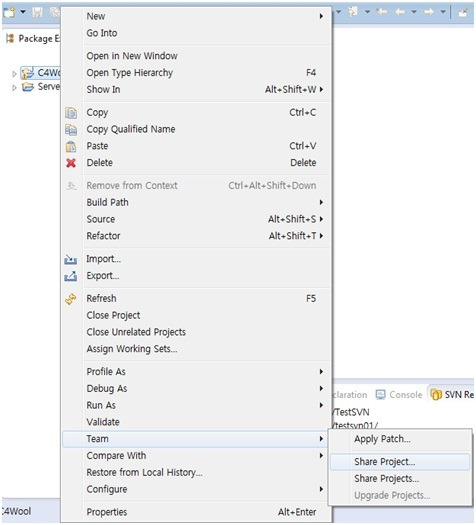This screenshot has height=525, width=476.
Task: Switch to the Console tab
Action: pyautogui.click(x=399, y=395)
